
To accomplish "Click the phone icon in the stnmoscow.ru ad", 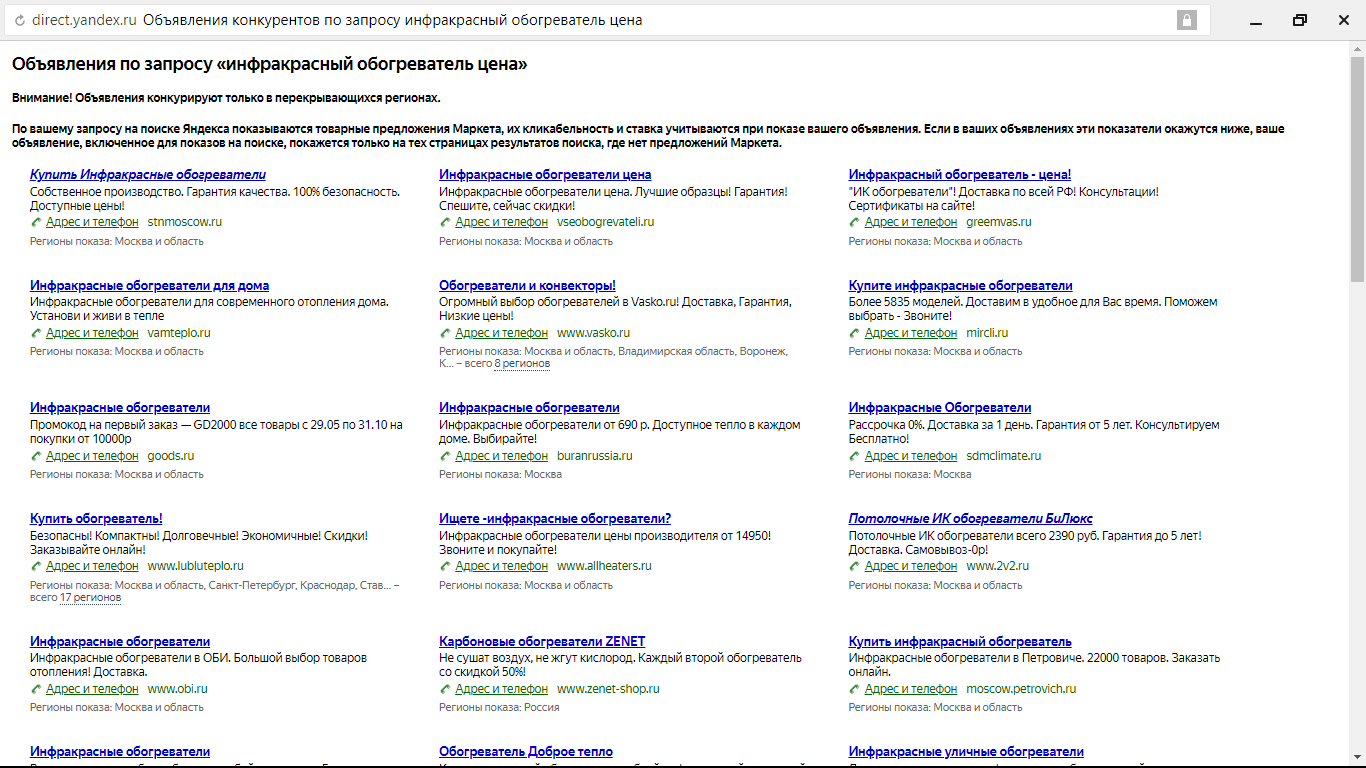I will click(x=36, y=222).
